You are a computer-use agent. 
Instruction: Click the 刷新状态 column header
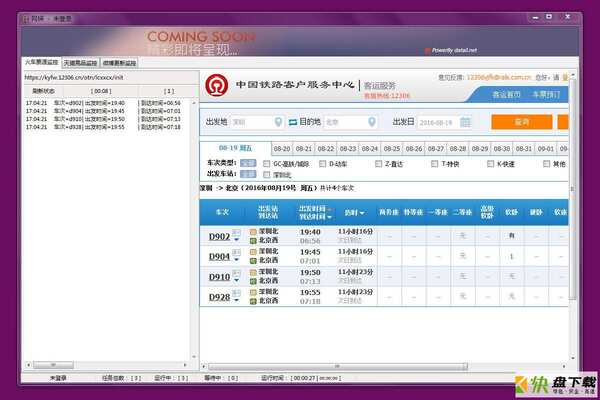pyautogui.click(x=43, y=91)
